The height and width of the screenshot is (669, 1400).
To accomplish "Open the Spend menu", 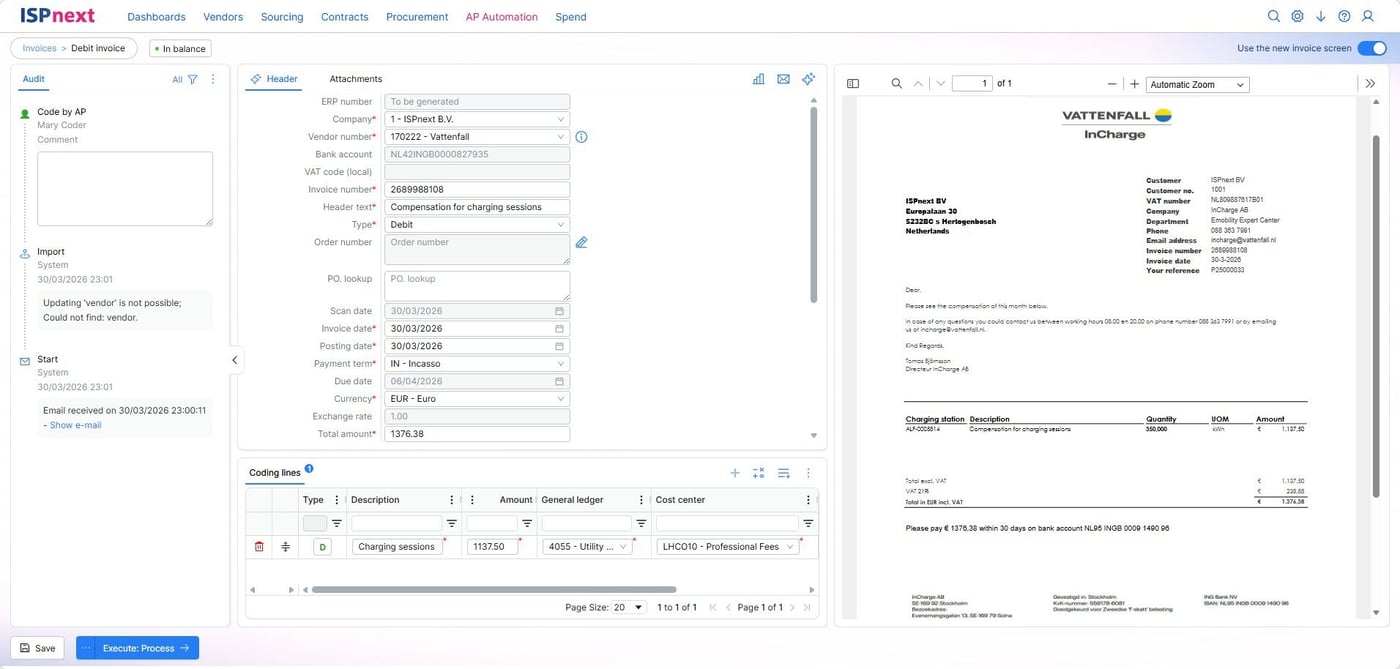I will (571, 17).
